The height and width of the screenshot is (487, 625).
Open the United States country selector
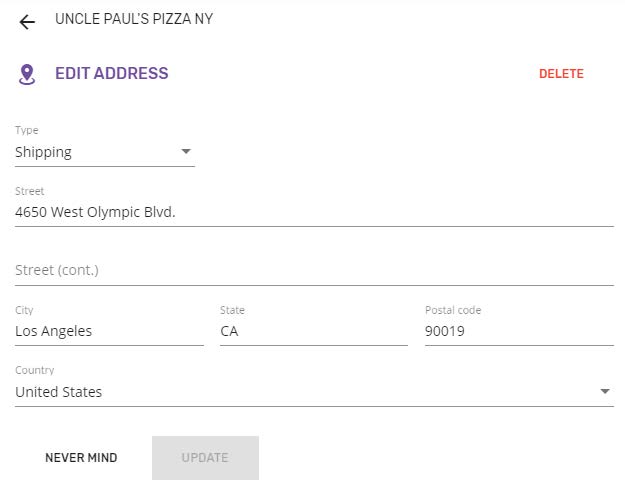point(314,392)
